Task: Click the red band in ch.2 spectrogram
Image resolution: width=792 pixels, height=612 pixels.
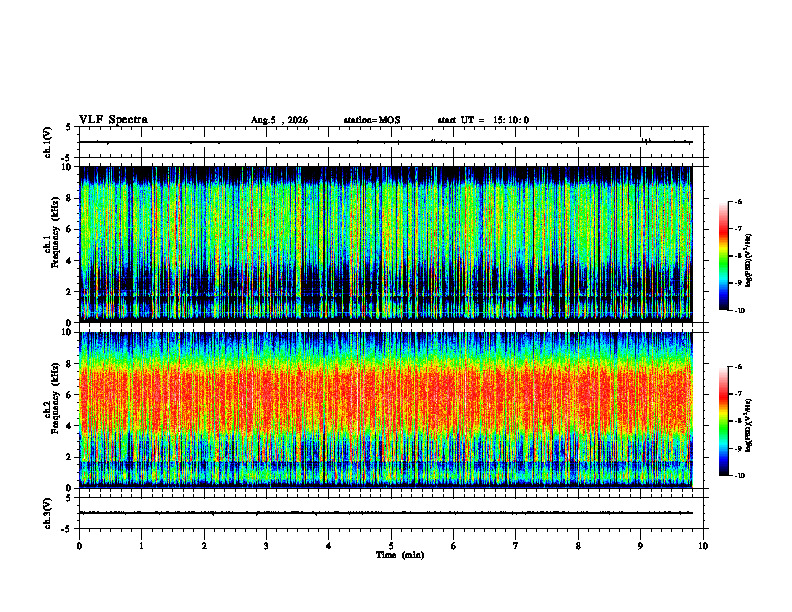Action: [385, 399]
